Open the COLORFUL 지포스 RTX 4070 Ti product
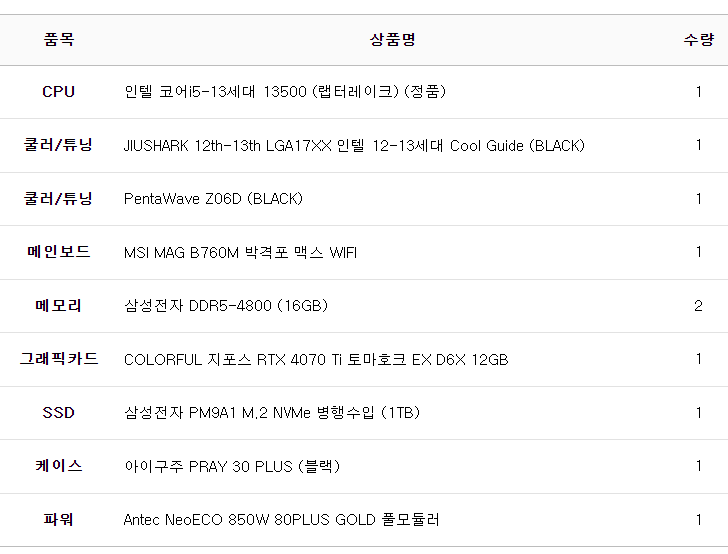 316,360
